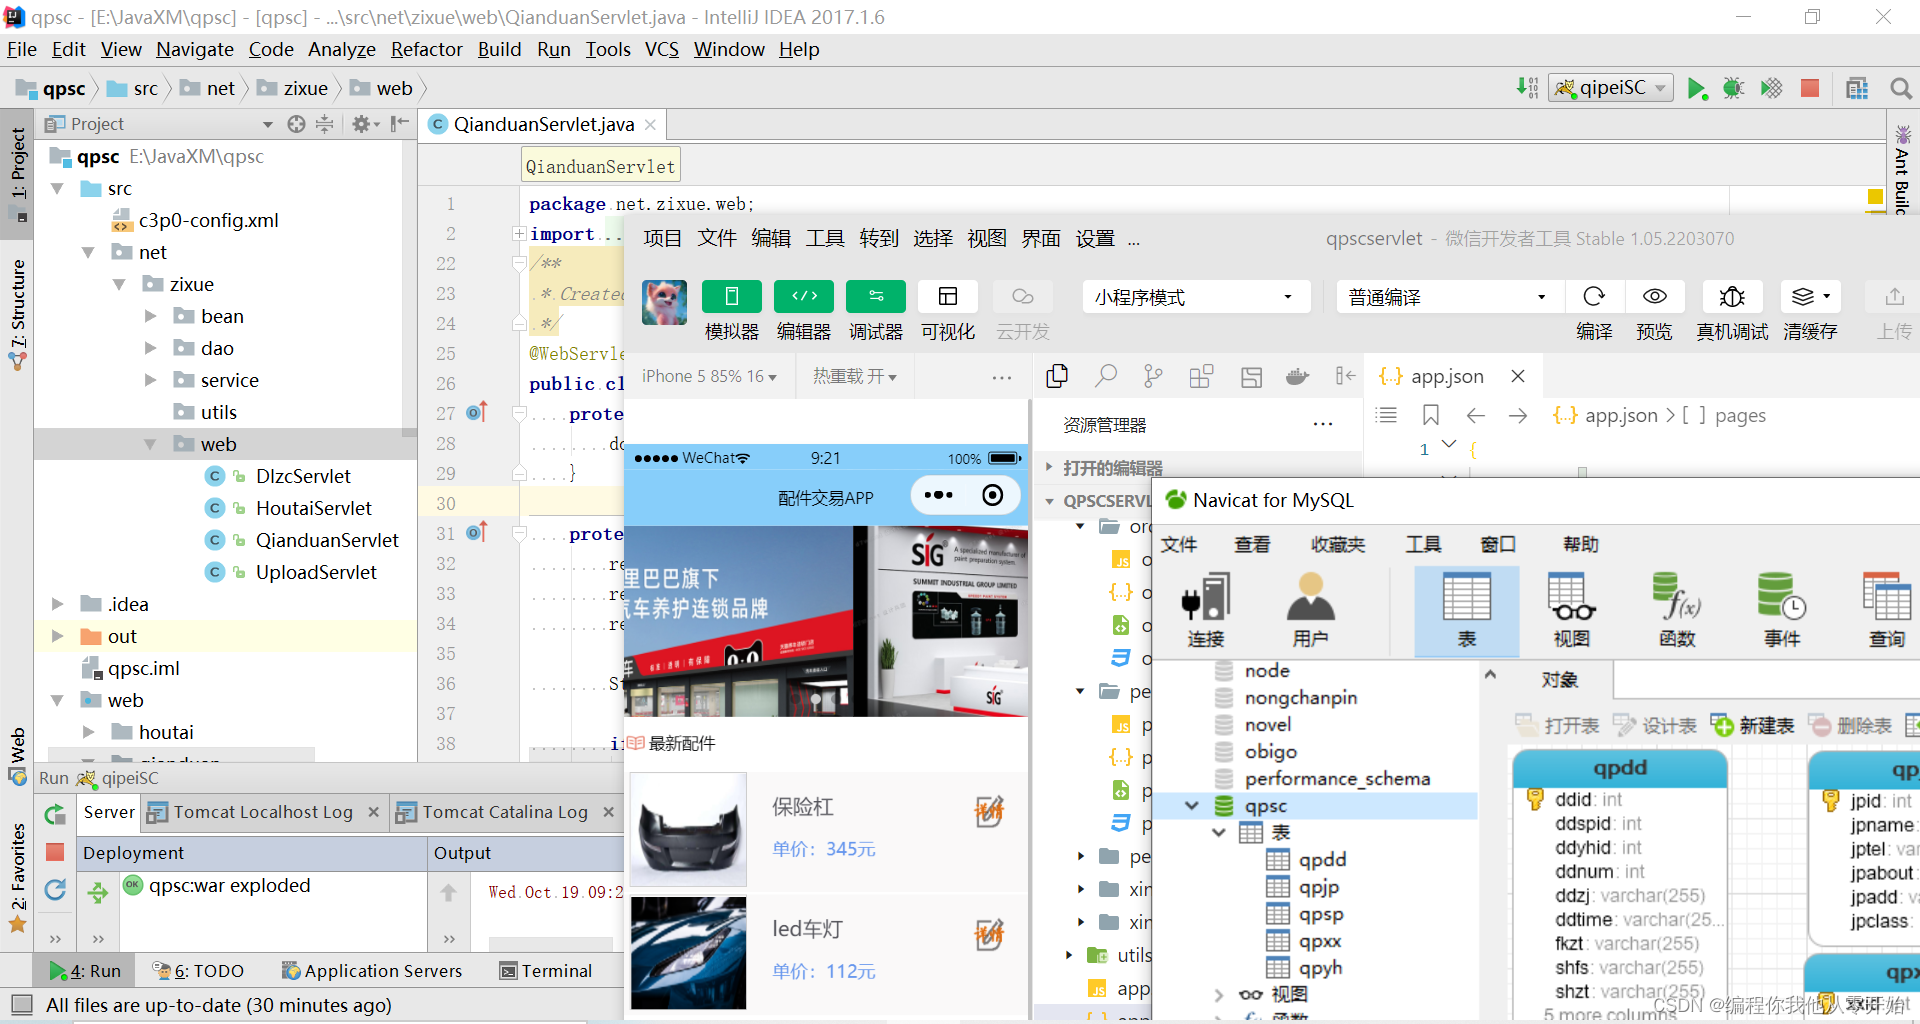This screenshot has height=1024, width=1920.
Task: Click 新建表 new table button in Navicat
Action: pos(1752,725)
